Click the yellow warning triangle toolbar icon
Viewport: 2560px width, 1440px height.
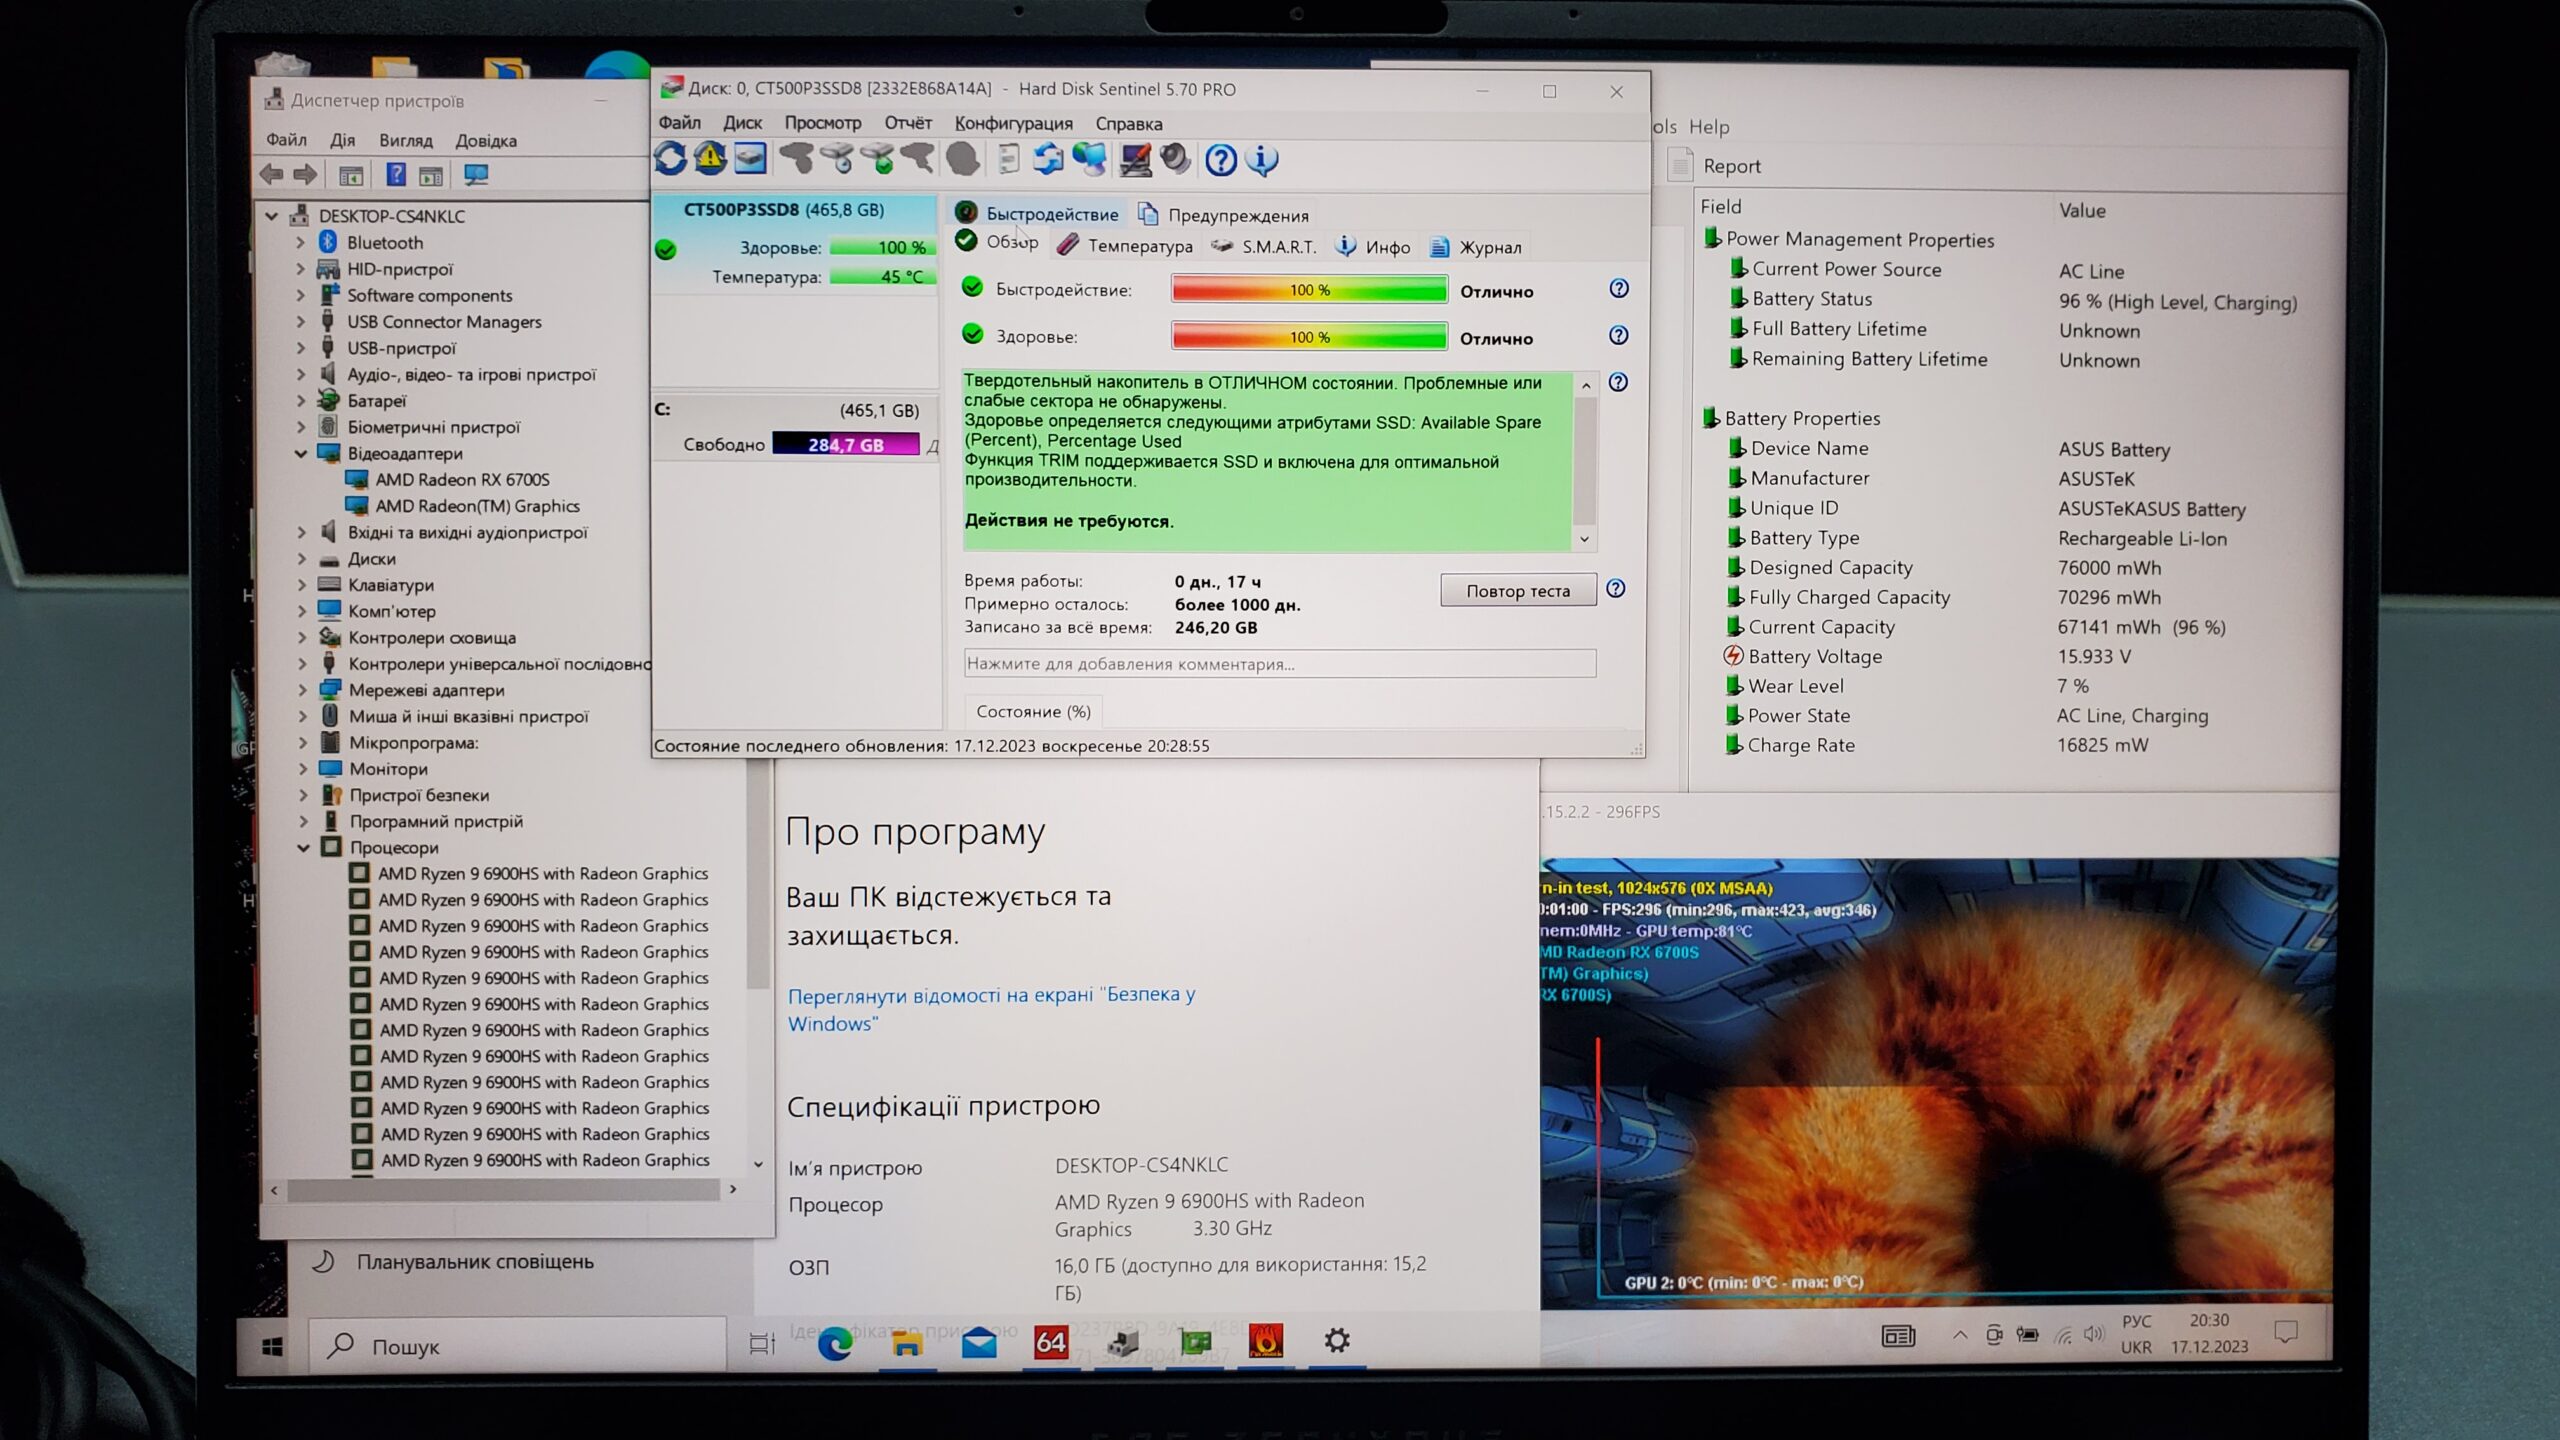click(x=710, y=159)
